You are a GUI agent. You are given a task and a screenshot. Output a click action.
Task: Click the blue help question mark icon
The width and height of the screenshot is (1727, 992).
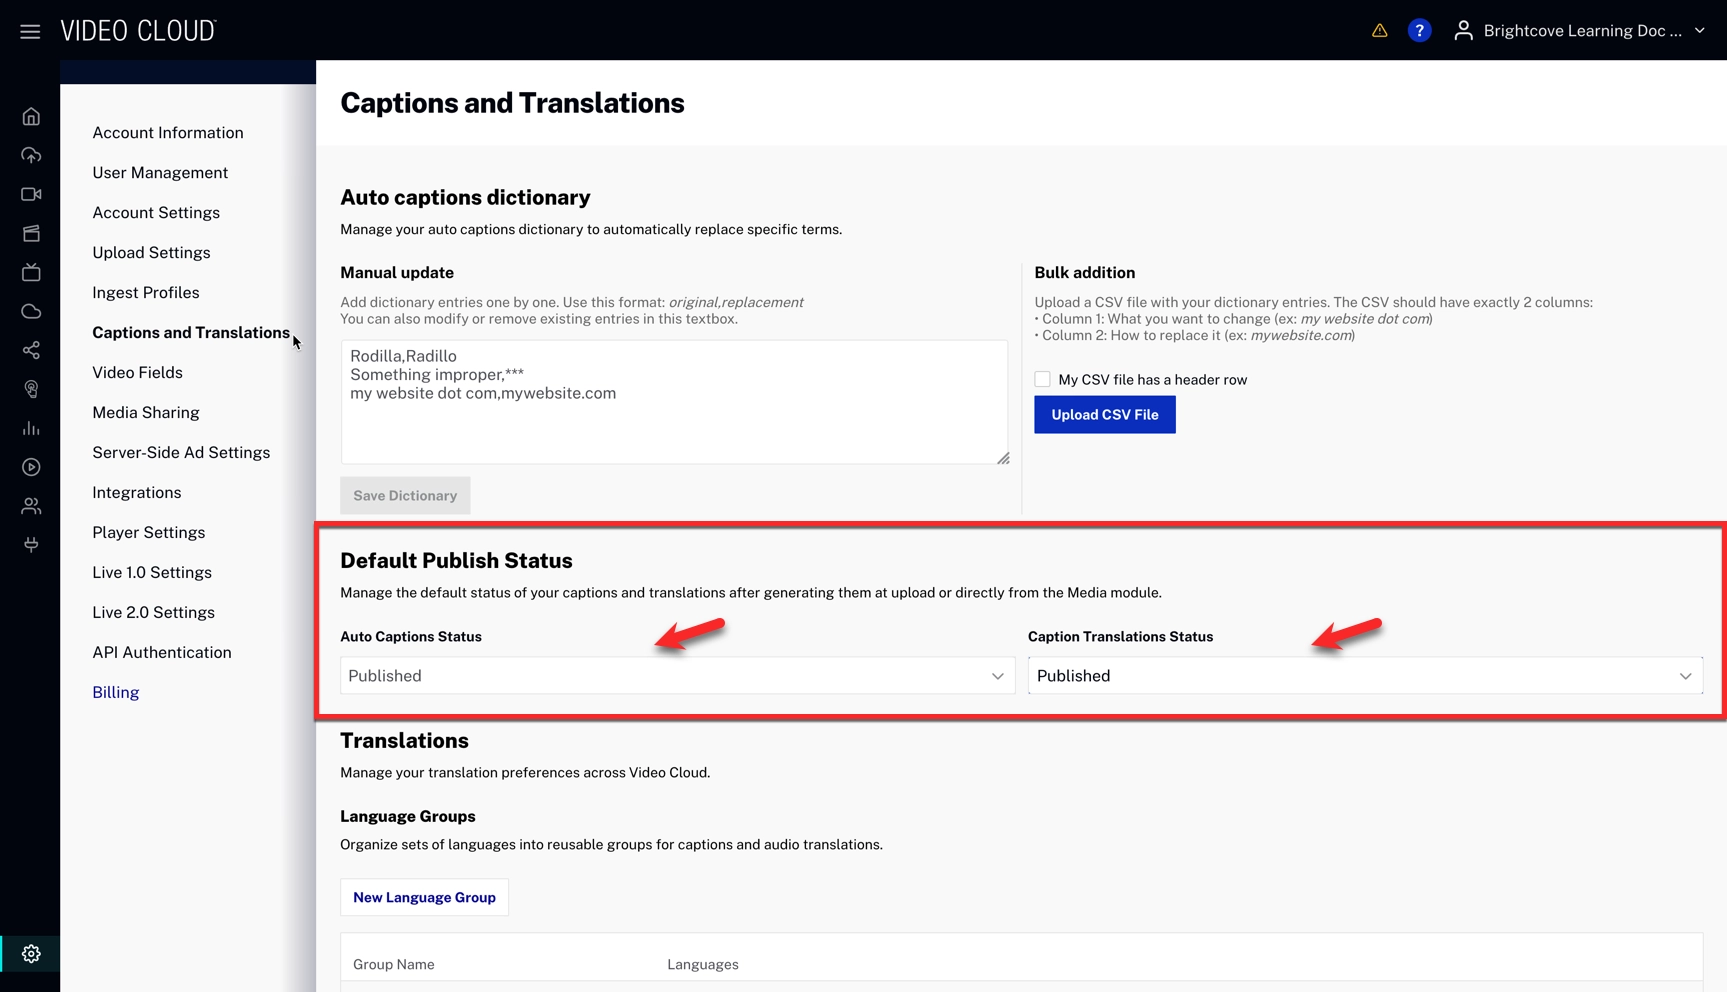pos(1418,31)
